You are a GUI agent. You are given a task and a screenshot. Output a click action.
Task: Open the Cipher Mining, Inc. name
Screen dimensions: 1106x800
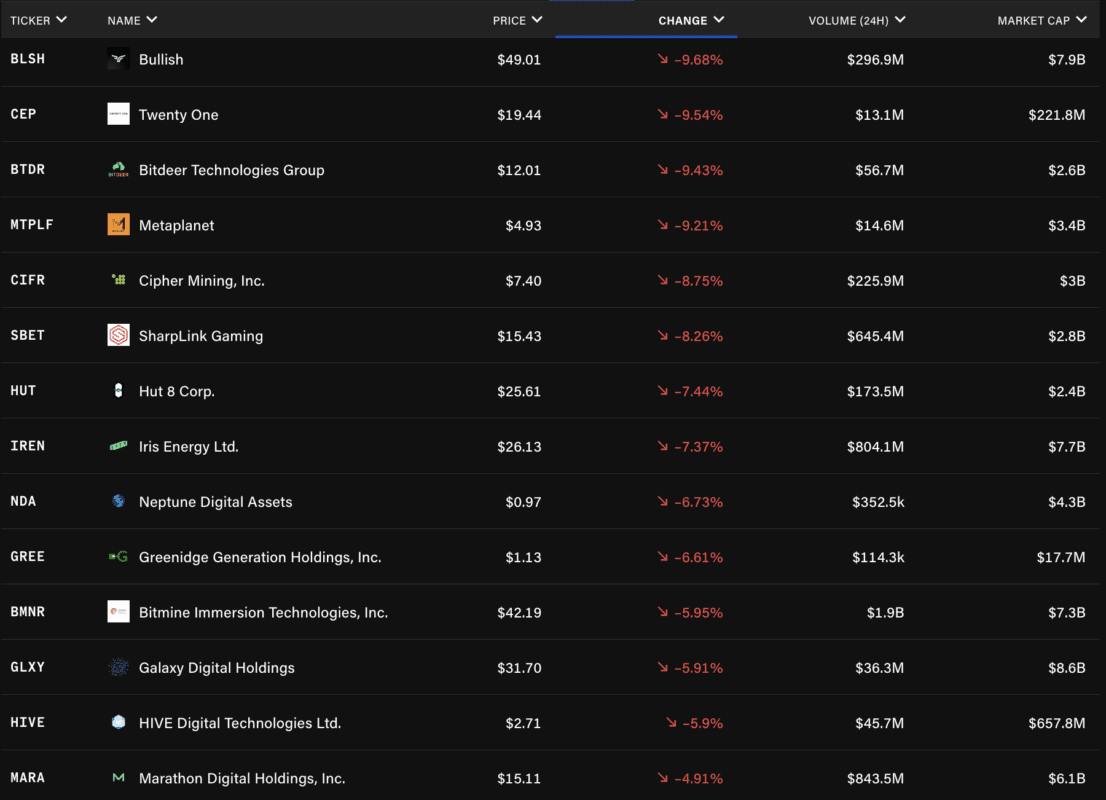pos(202,281)
